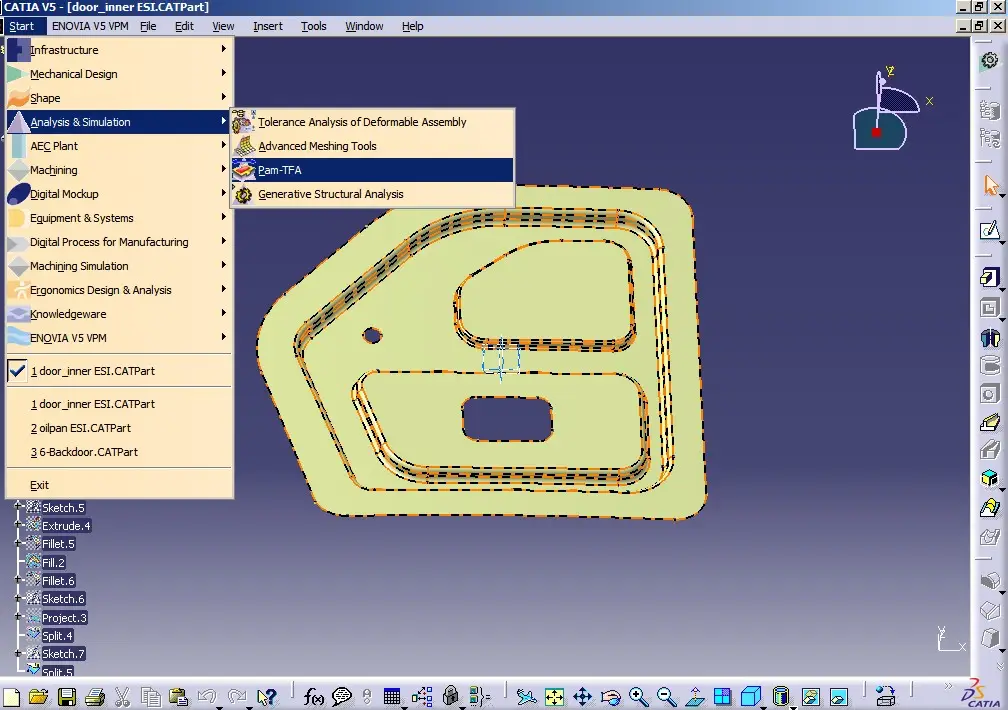Viewport: 1008px width, 710px height.
Task: Click the Hide/Show icon
Action: 811,697
